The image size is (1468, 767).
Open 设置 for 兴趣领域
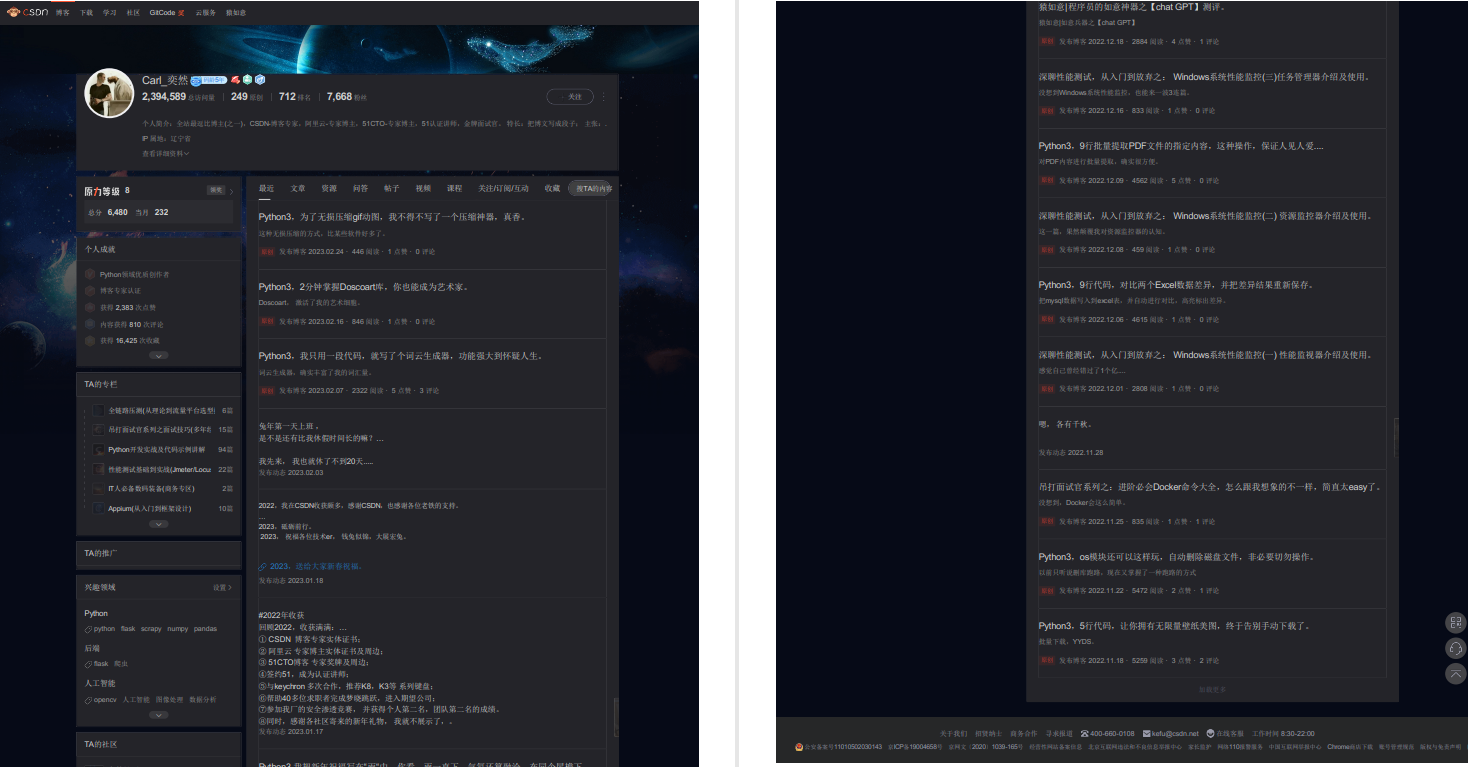222,588
